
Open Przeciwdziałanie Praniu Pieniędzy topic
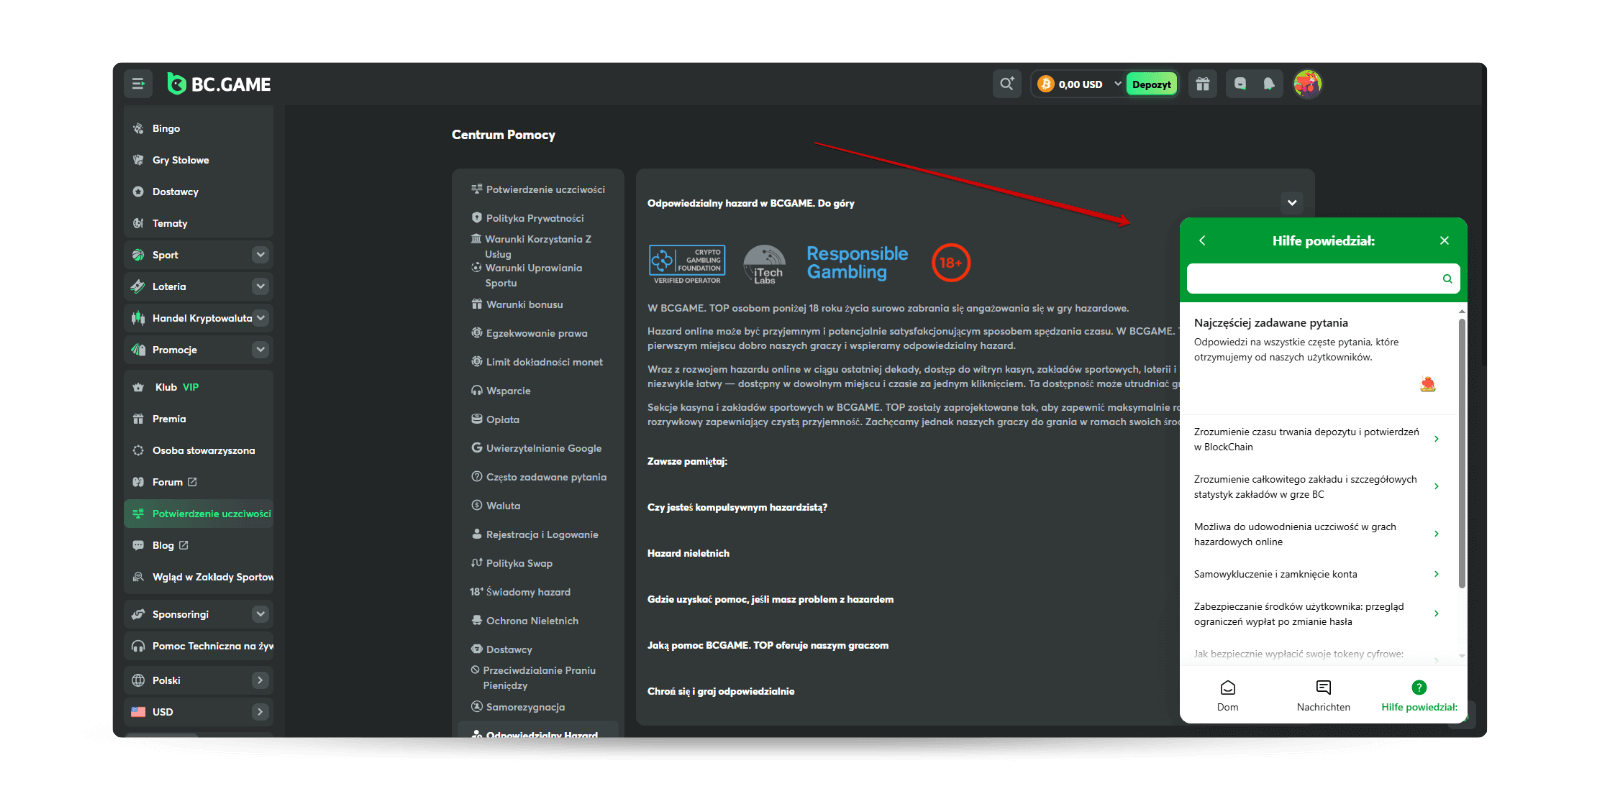coord(533,678)
